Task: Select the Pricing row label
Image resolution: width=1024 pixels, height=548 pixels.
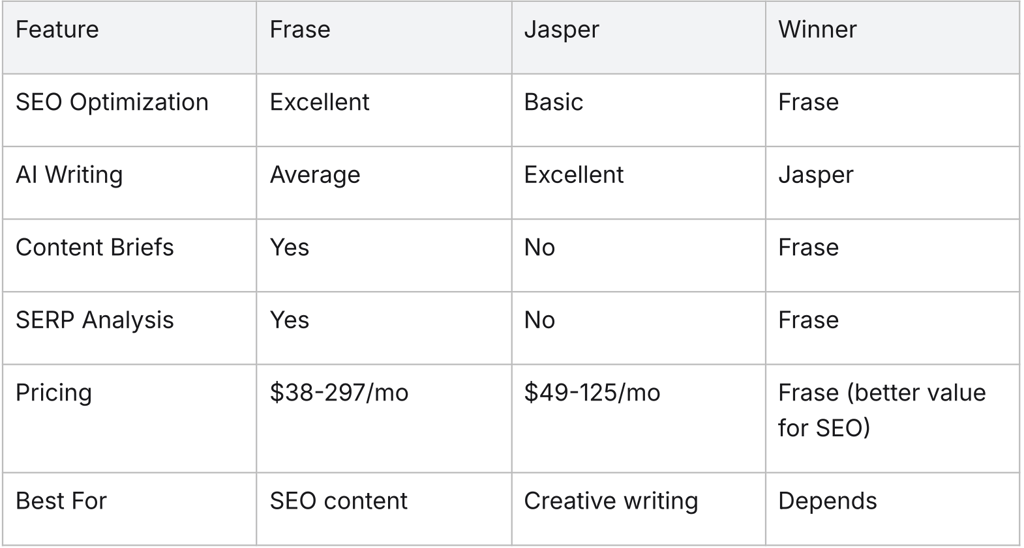Action: (x=53, y=393)
